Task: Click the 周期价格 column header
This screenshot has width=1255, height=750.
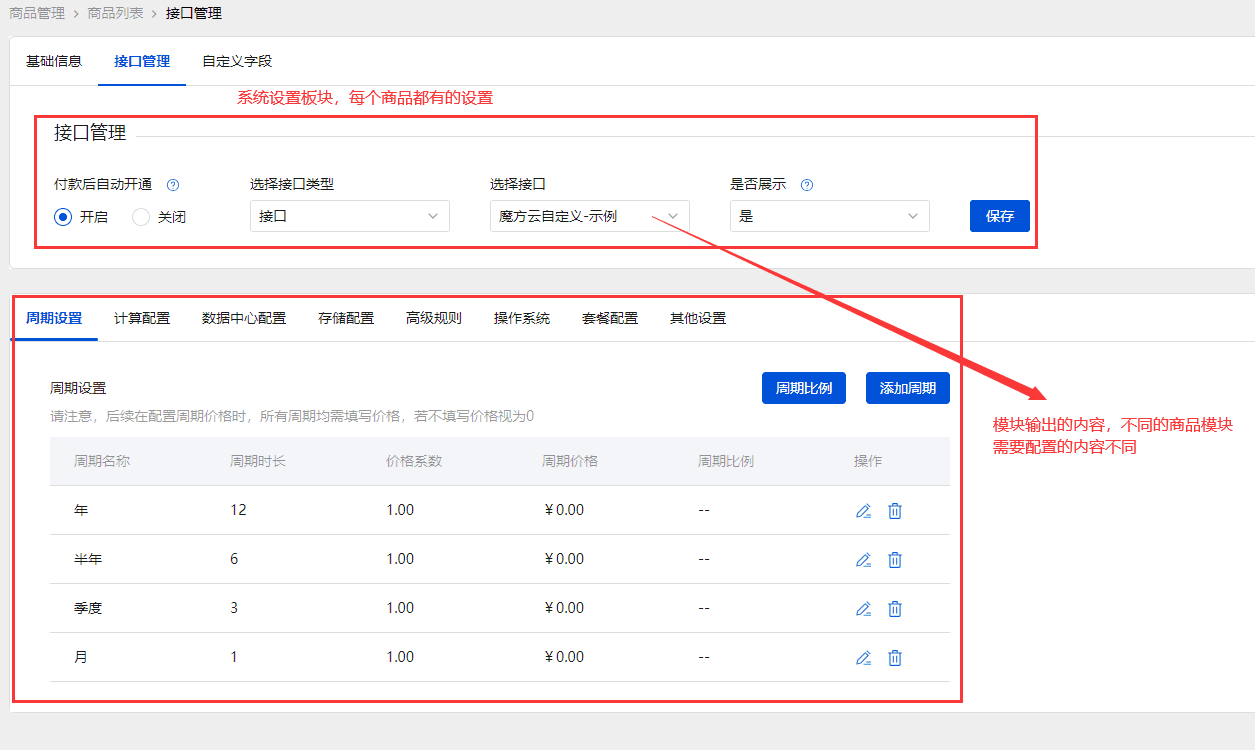Action: click(x=570, y=461)
